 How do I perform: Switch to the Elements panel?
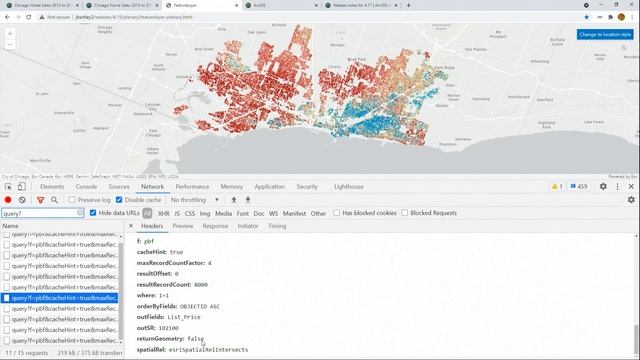tap(52, 187)
